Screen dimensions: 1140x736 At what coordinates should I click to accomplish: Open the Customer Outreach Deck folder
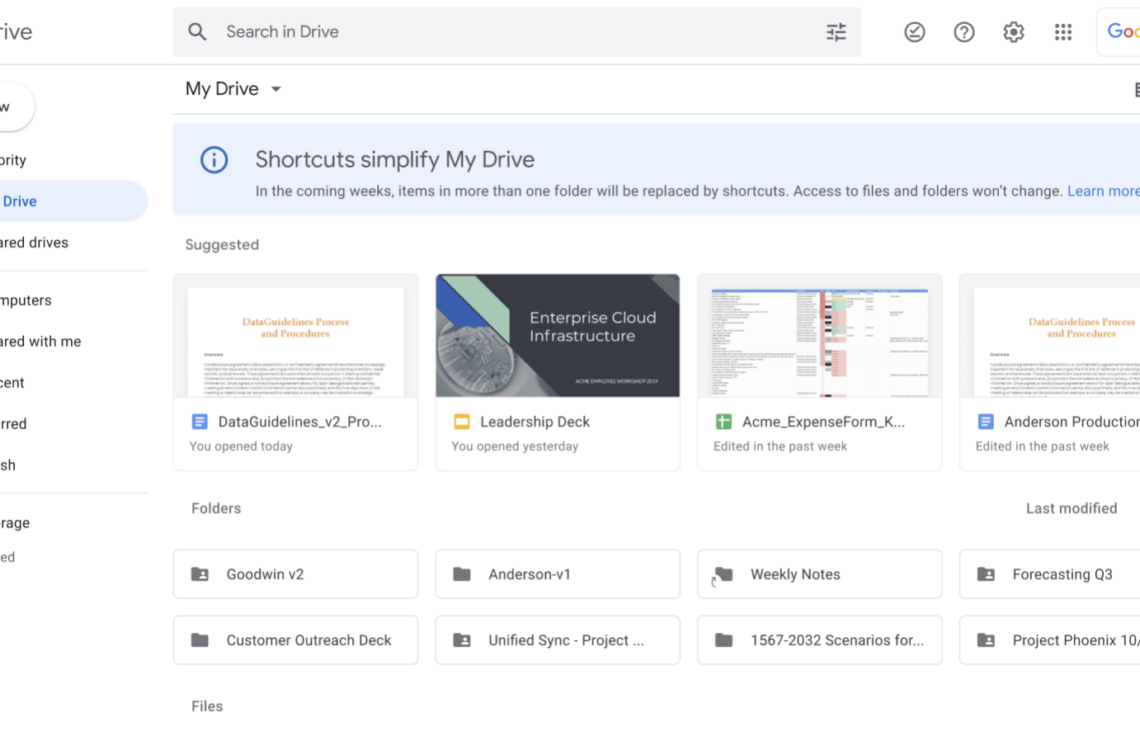296,640
